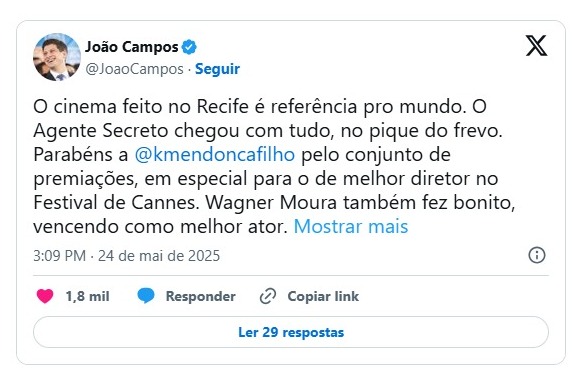583x379 pixels.
Task: Click the Festival de Cannes sentence
Action: pos(115,203)
